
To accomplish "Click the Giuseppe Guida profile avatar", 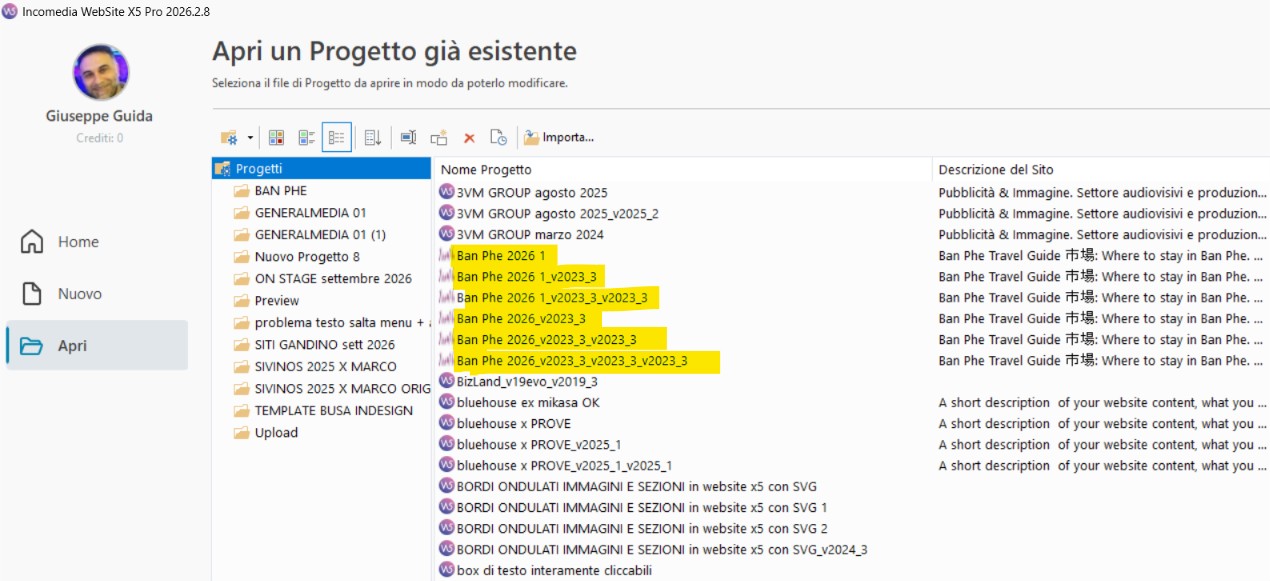I will 101,72.
